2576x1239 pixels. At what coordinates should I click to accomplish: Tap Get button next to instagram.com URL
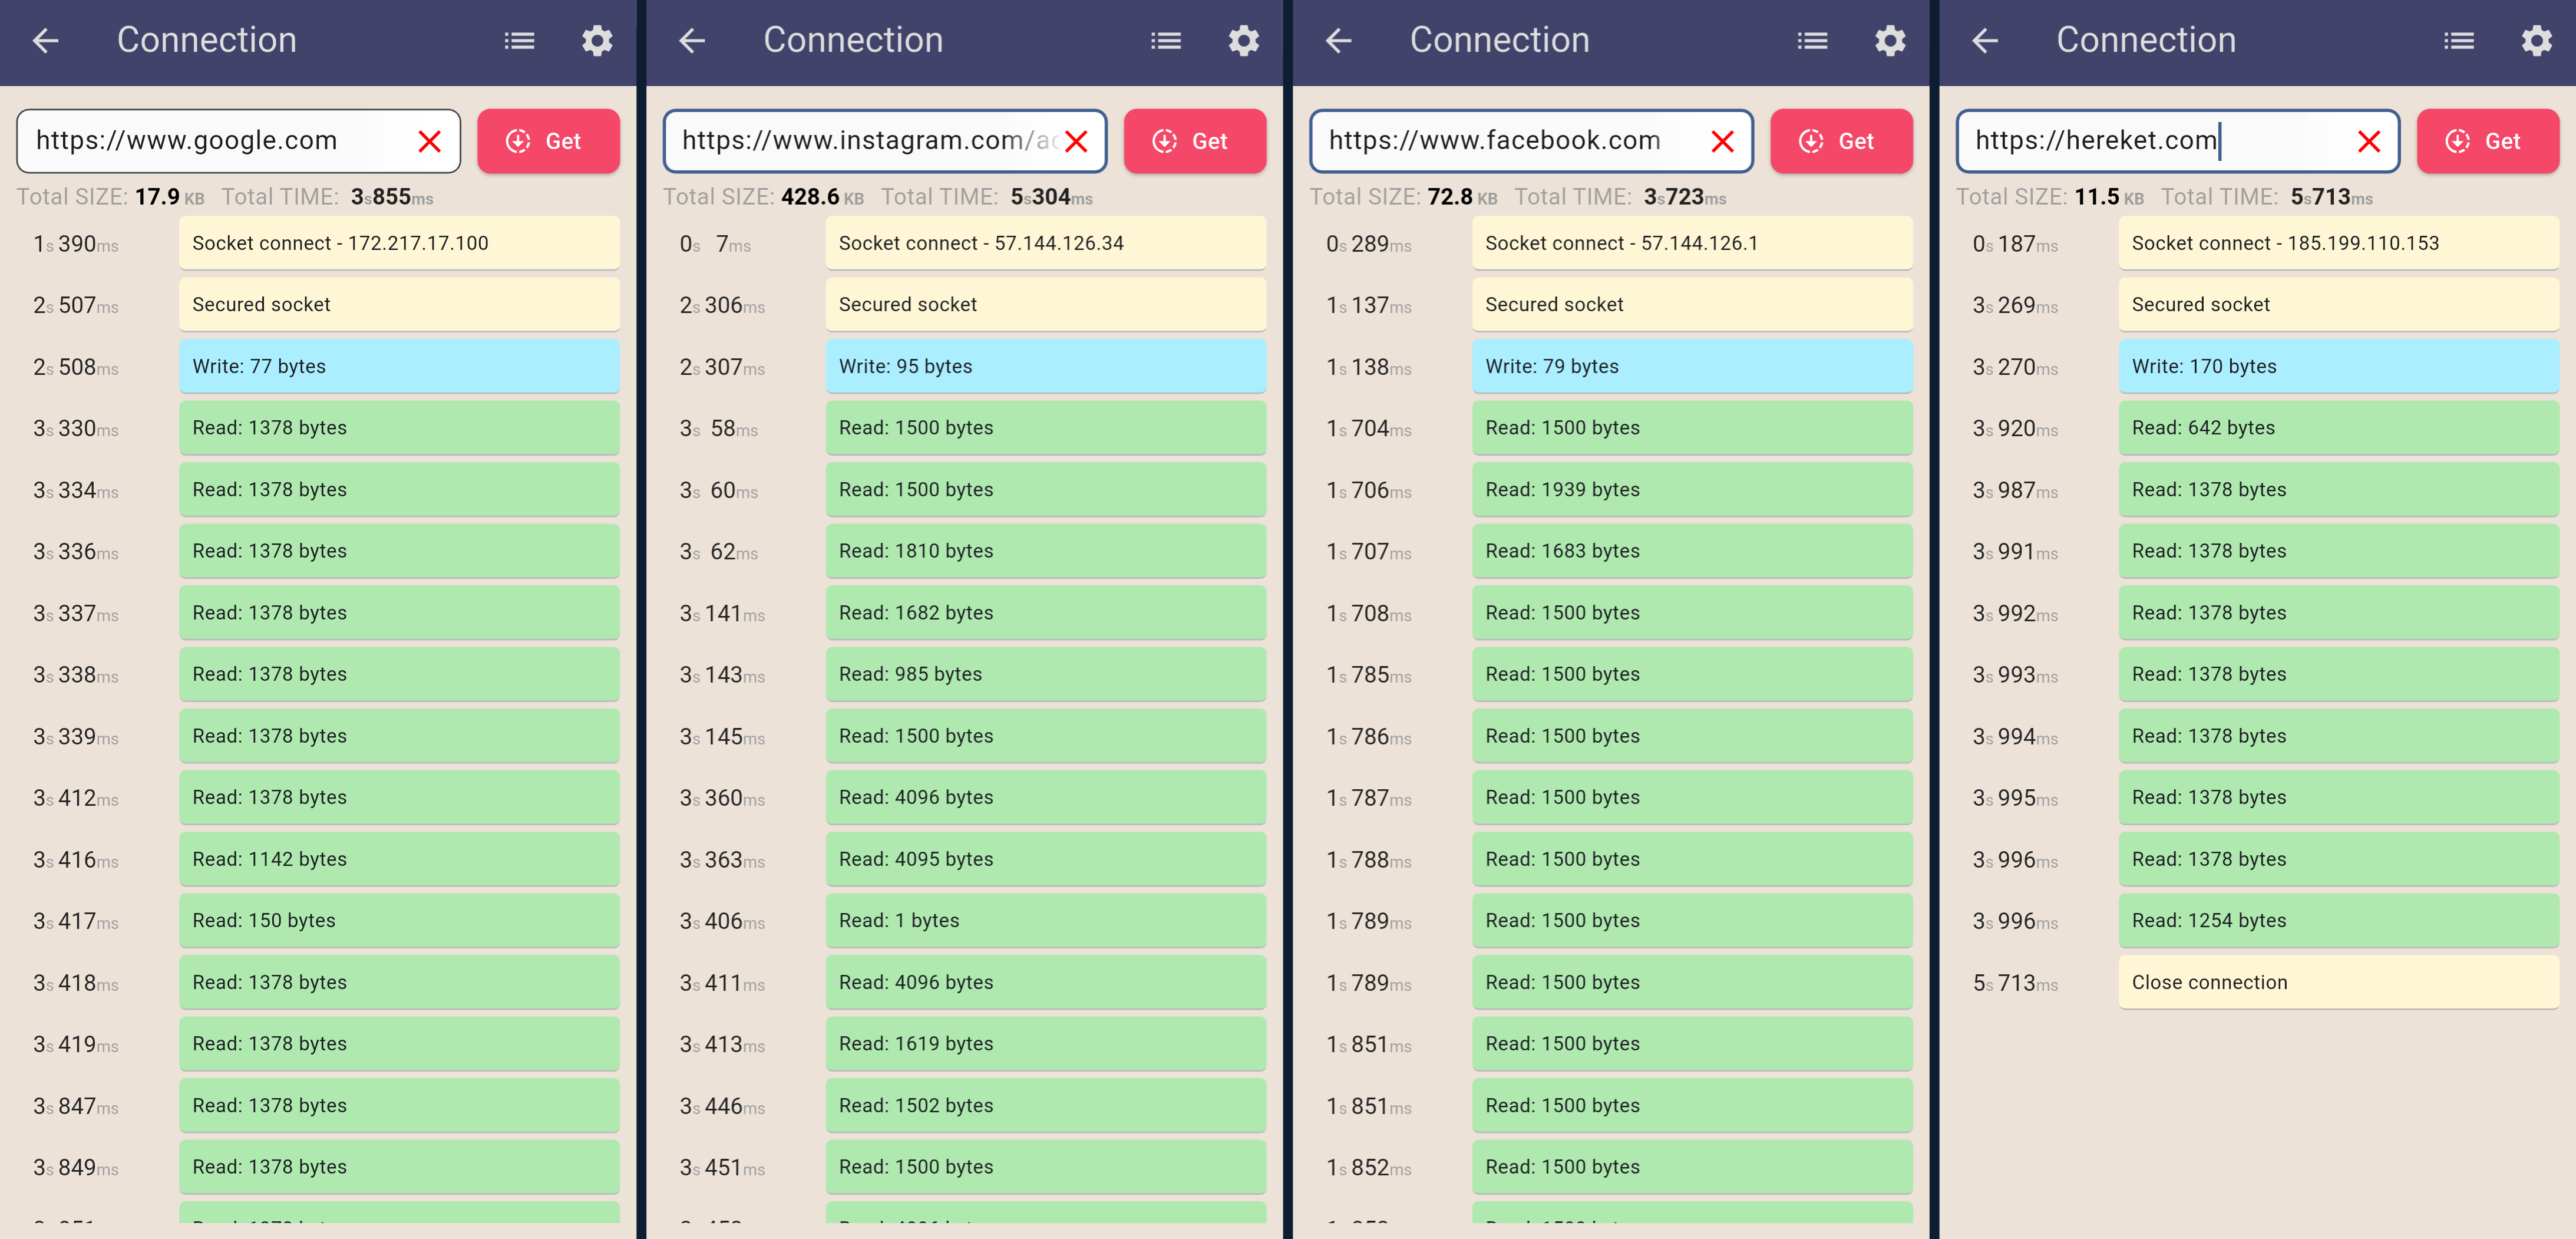pos(1194,141)
